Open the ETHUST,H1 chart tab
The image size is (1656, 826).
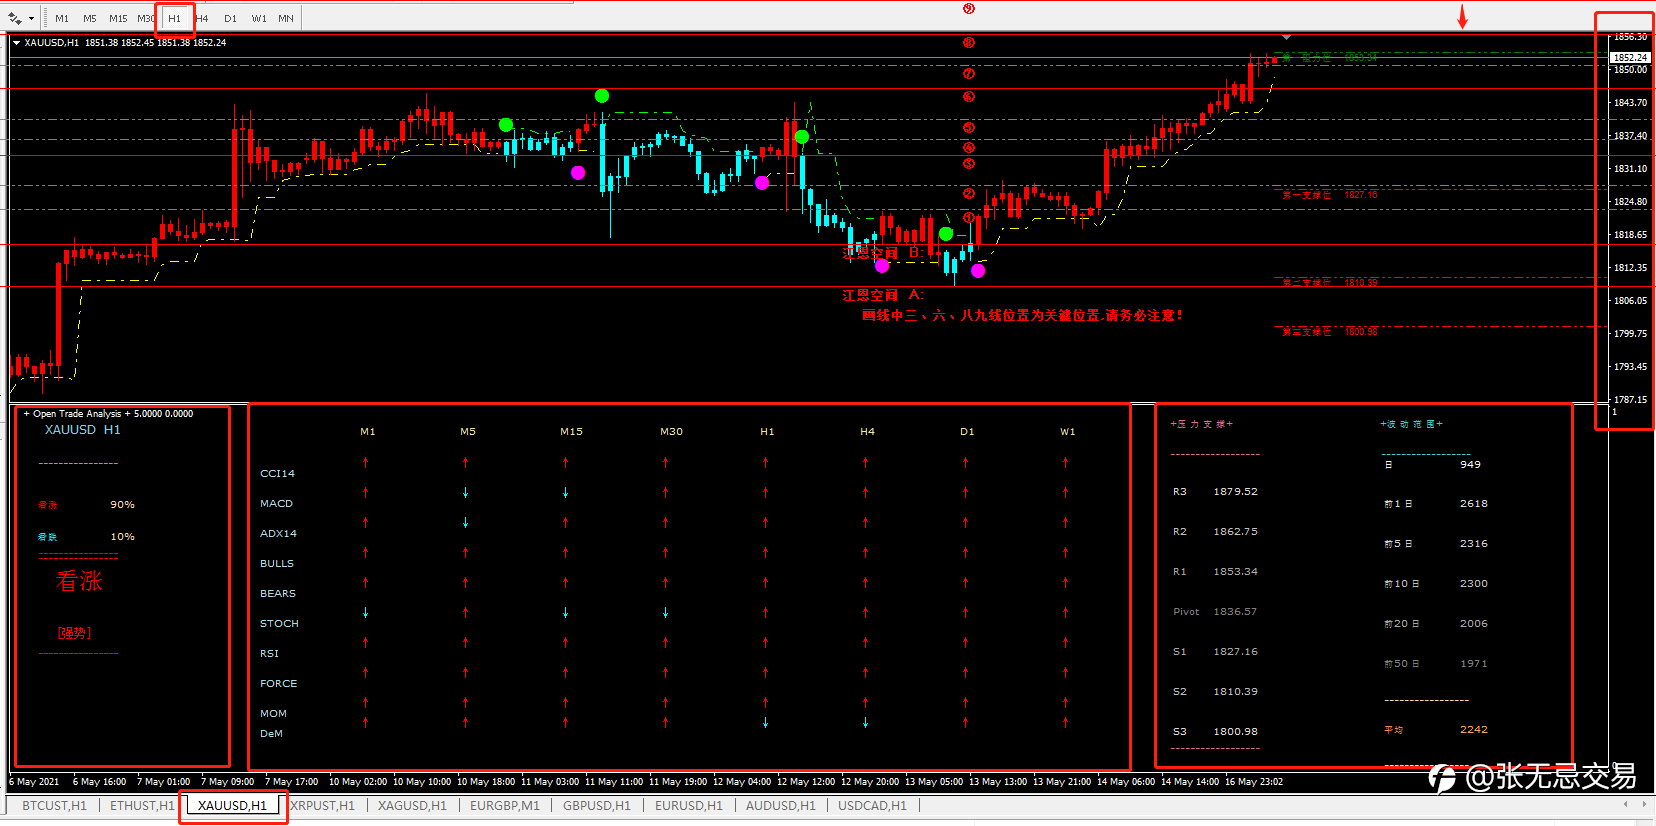click(x=142, y=805)
